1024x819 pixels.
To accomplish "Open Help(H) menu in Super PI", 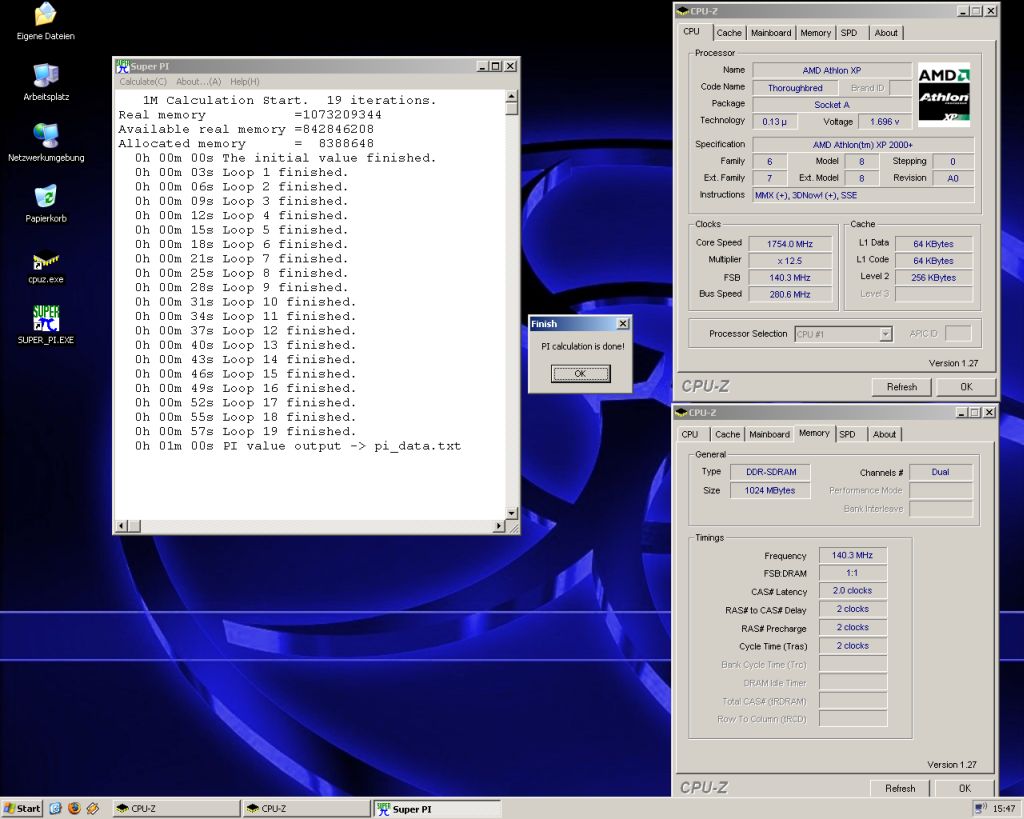I will pos(244,82).
